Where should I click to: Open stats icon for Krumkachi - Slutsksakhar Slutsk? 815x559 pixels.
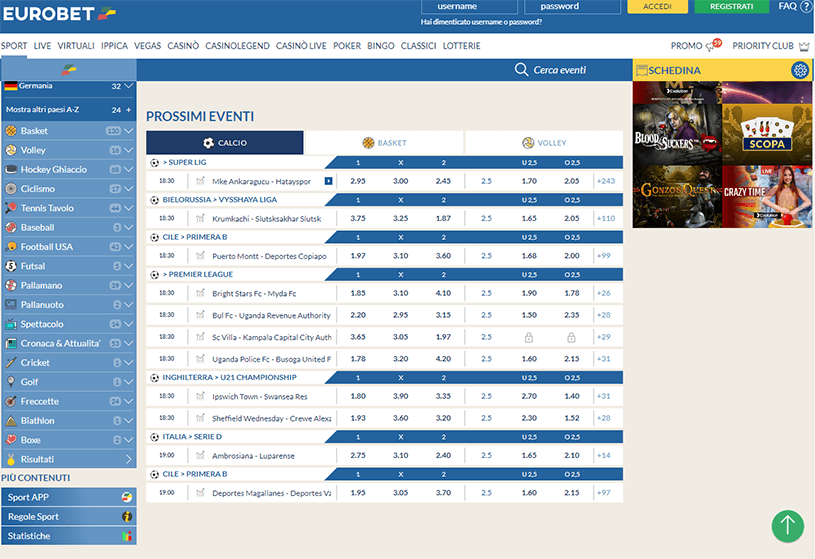click(x=200, y=218)
